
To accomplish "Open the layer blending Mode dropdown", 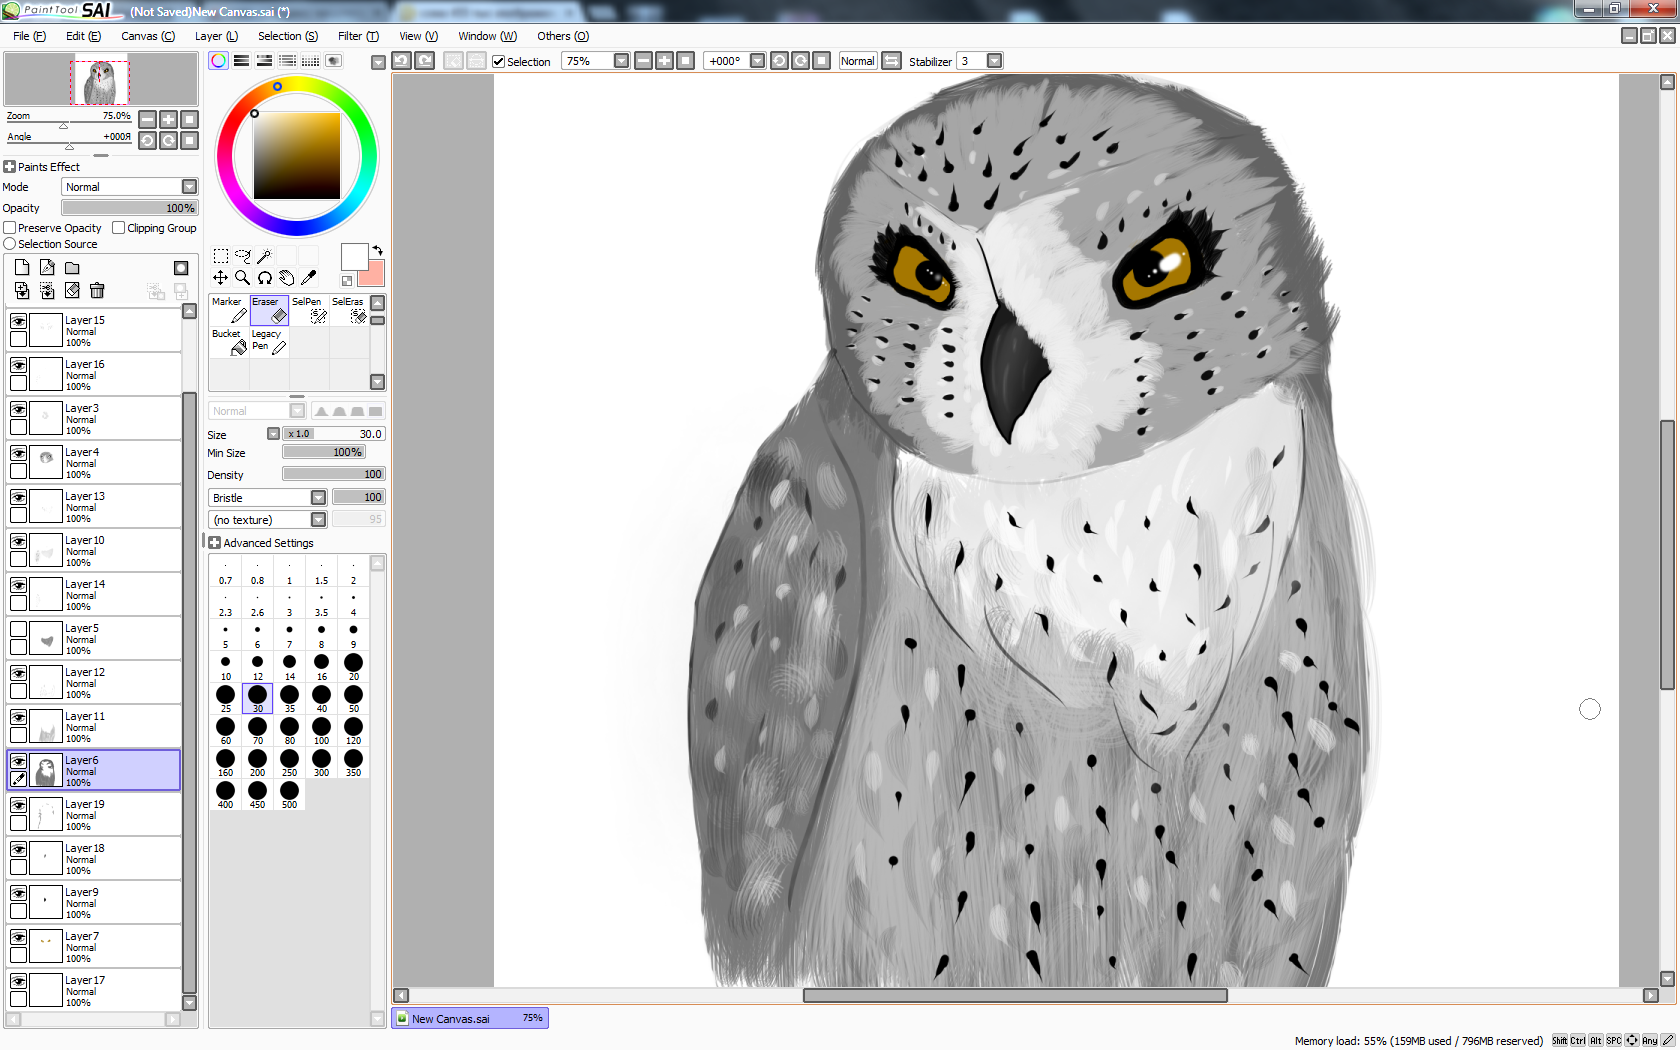I will (x=189, y=187).
